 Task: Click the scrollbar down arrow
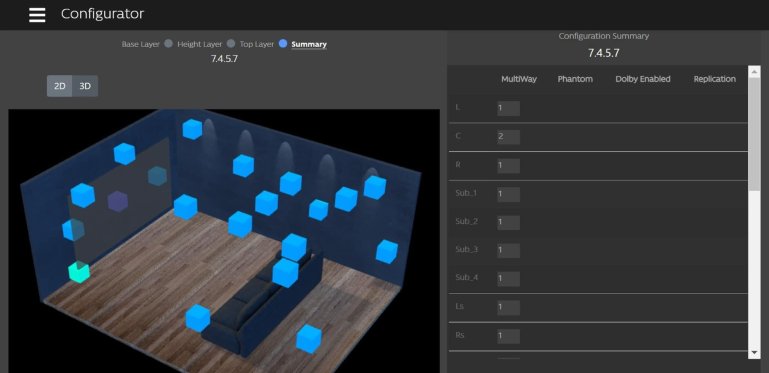754,353
